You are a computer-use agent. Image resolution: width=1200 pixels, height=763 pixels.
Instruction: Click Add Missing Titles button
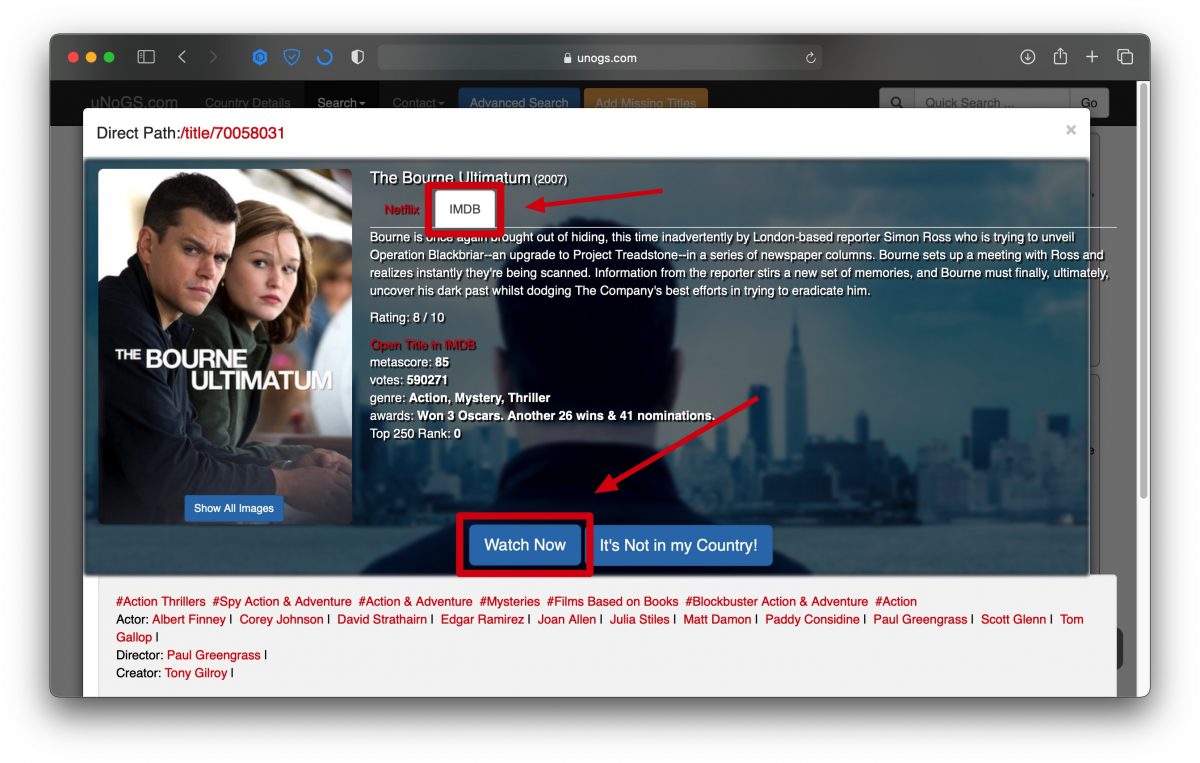[x=646, y=102]
